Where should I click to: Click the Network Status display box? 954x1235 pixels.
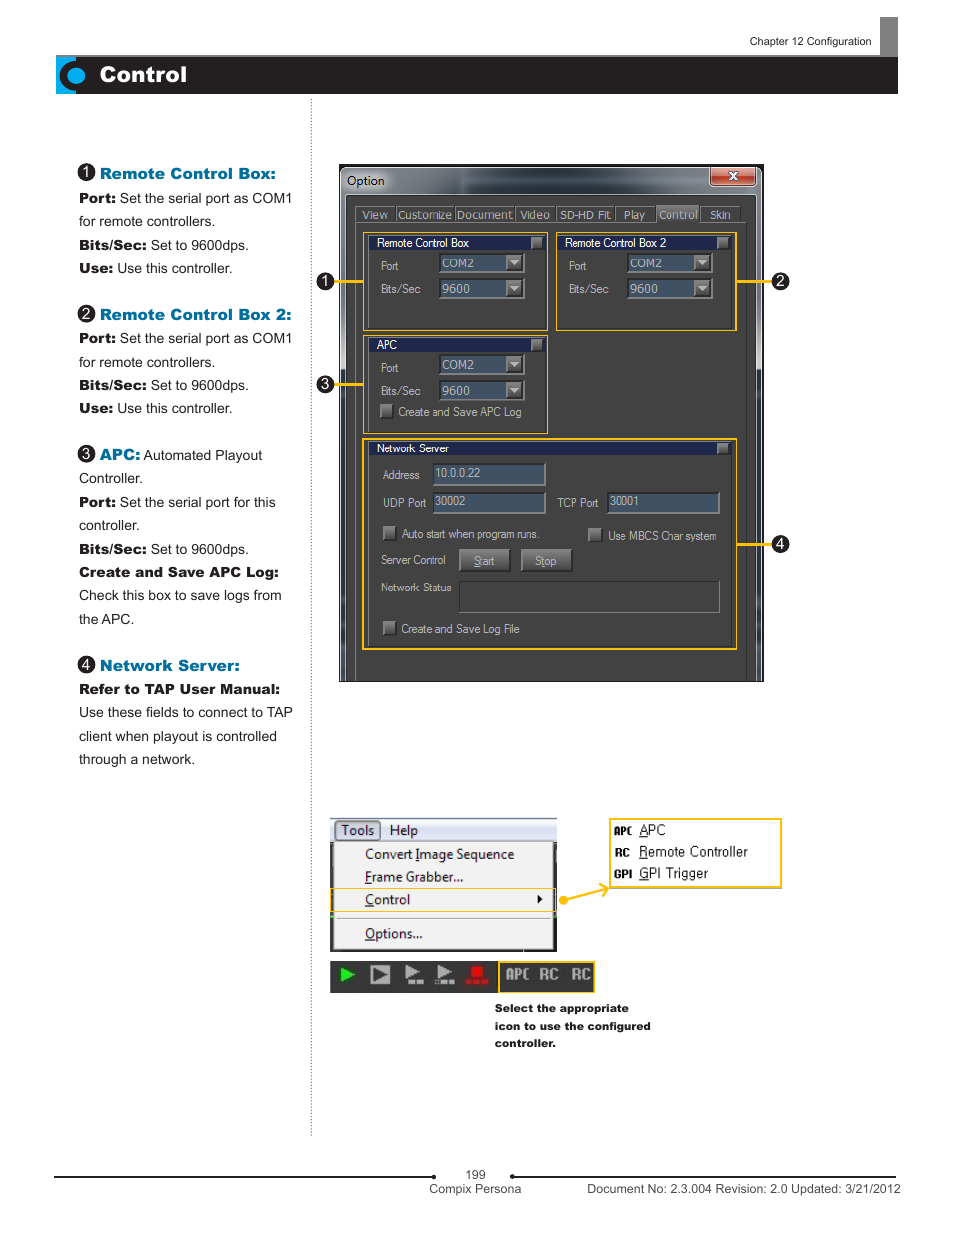click(589, 596)
